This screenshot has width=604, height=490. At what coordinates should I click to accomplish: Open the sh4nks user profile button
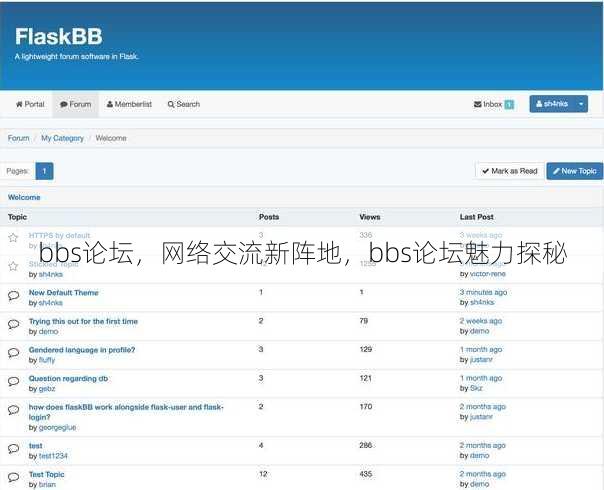point(552,104)
